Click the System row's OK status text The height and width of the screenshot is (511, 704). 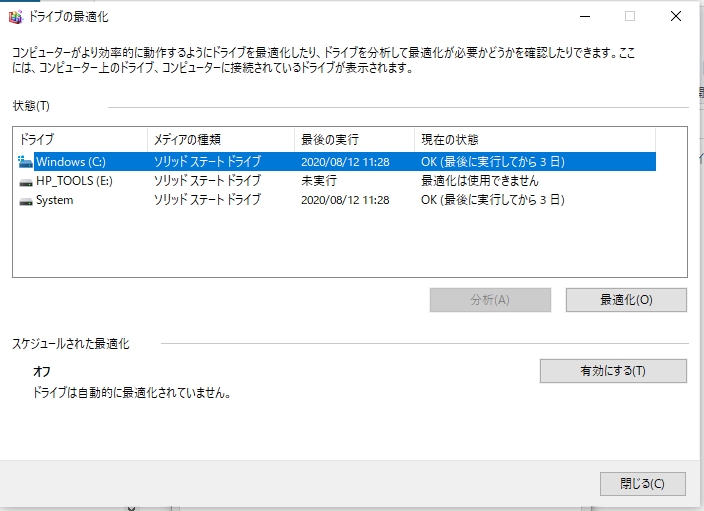tap(493, 200)
